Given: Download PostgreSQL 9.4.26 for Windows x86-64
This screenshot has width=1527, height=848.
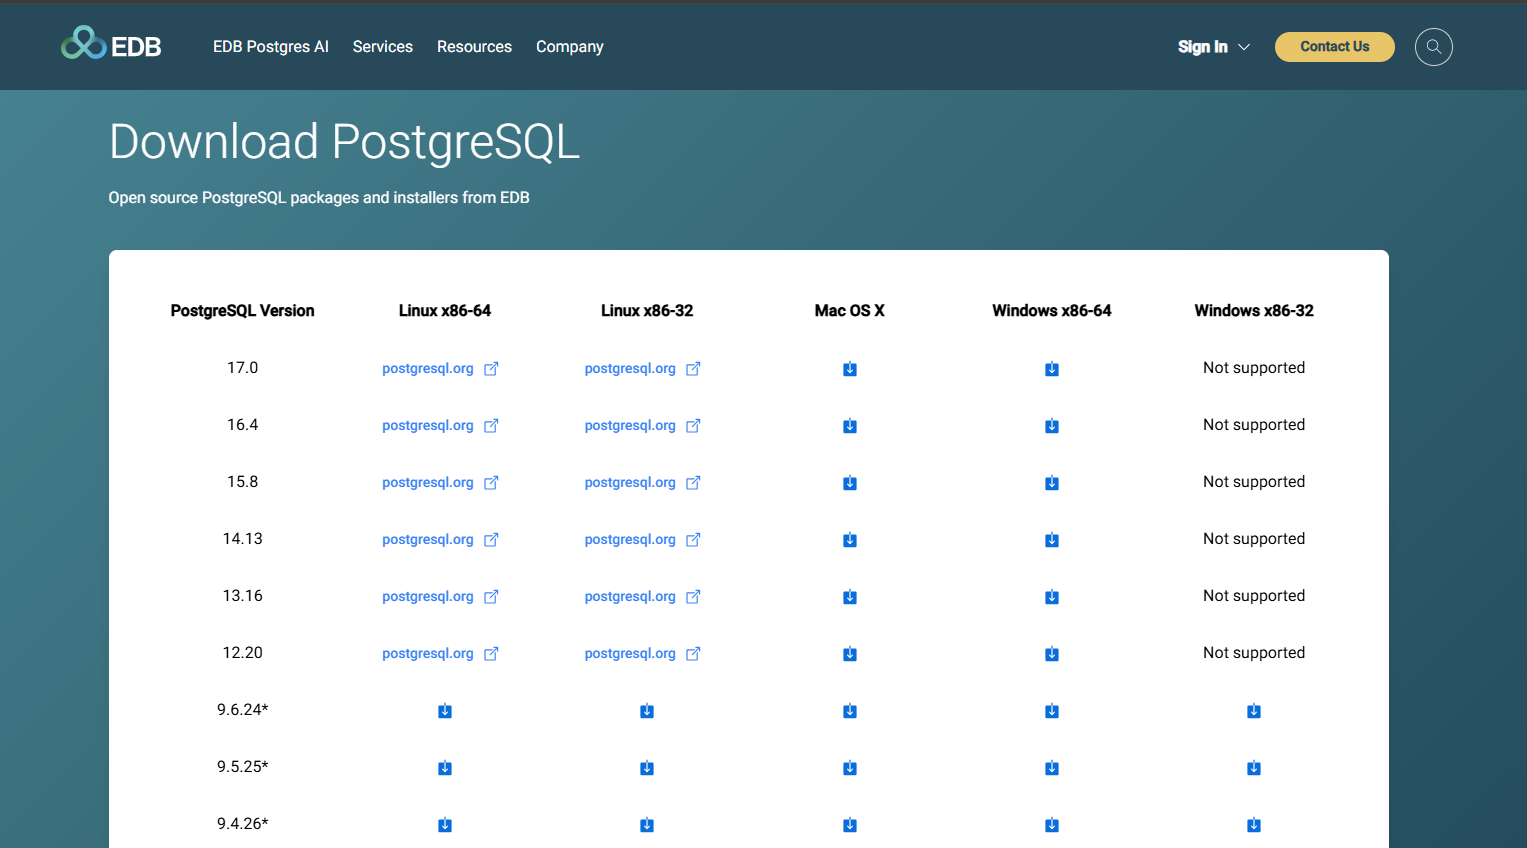Looking at the screenshot, I should point(1052,825).
